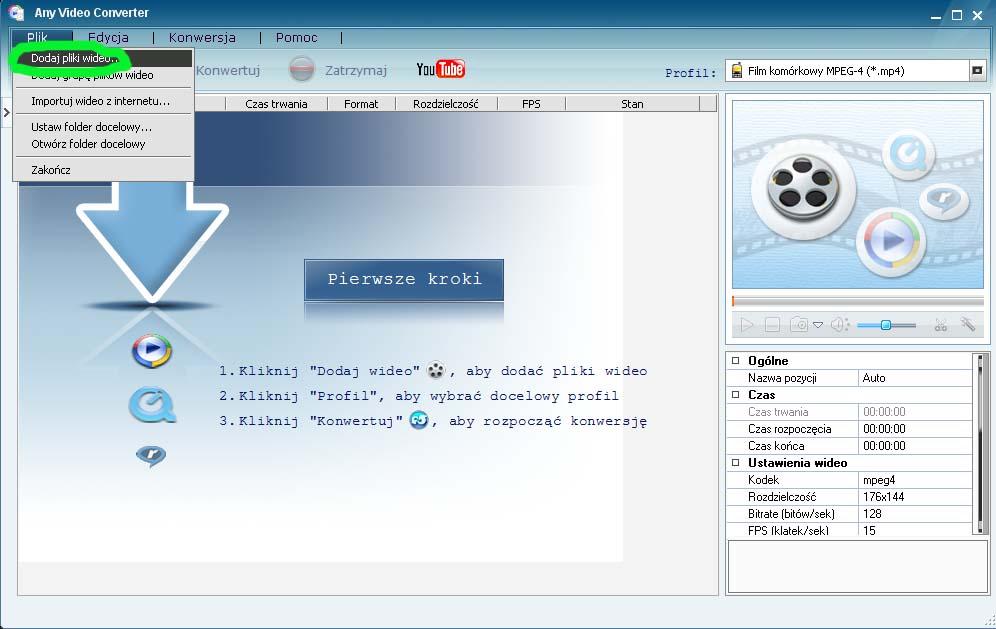Viewport: 996px width, 629px height.
Task: Collapse the Czas section
Action: pos(736,395)
